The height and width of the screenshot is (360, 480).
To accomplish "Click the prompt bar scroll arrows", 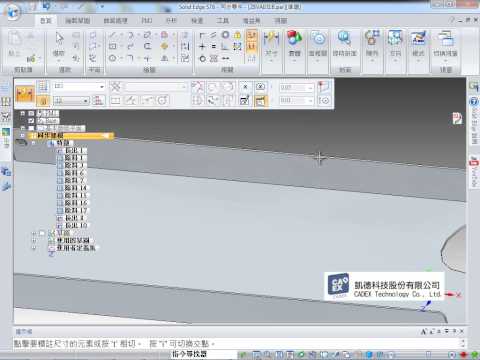I will pos(463,343).
